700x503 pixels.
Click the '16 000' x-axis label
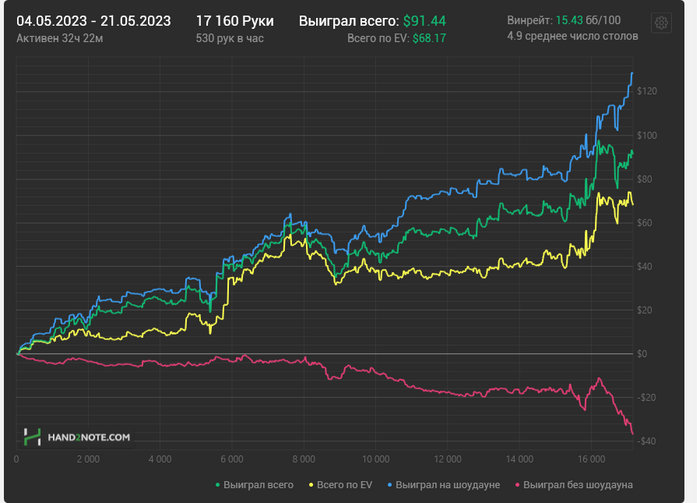(x=591, y=459)
